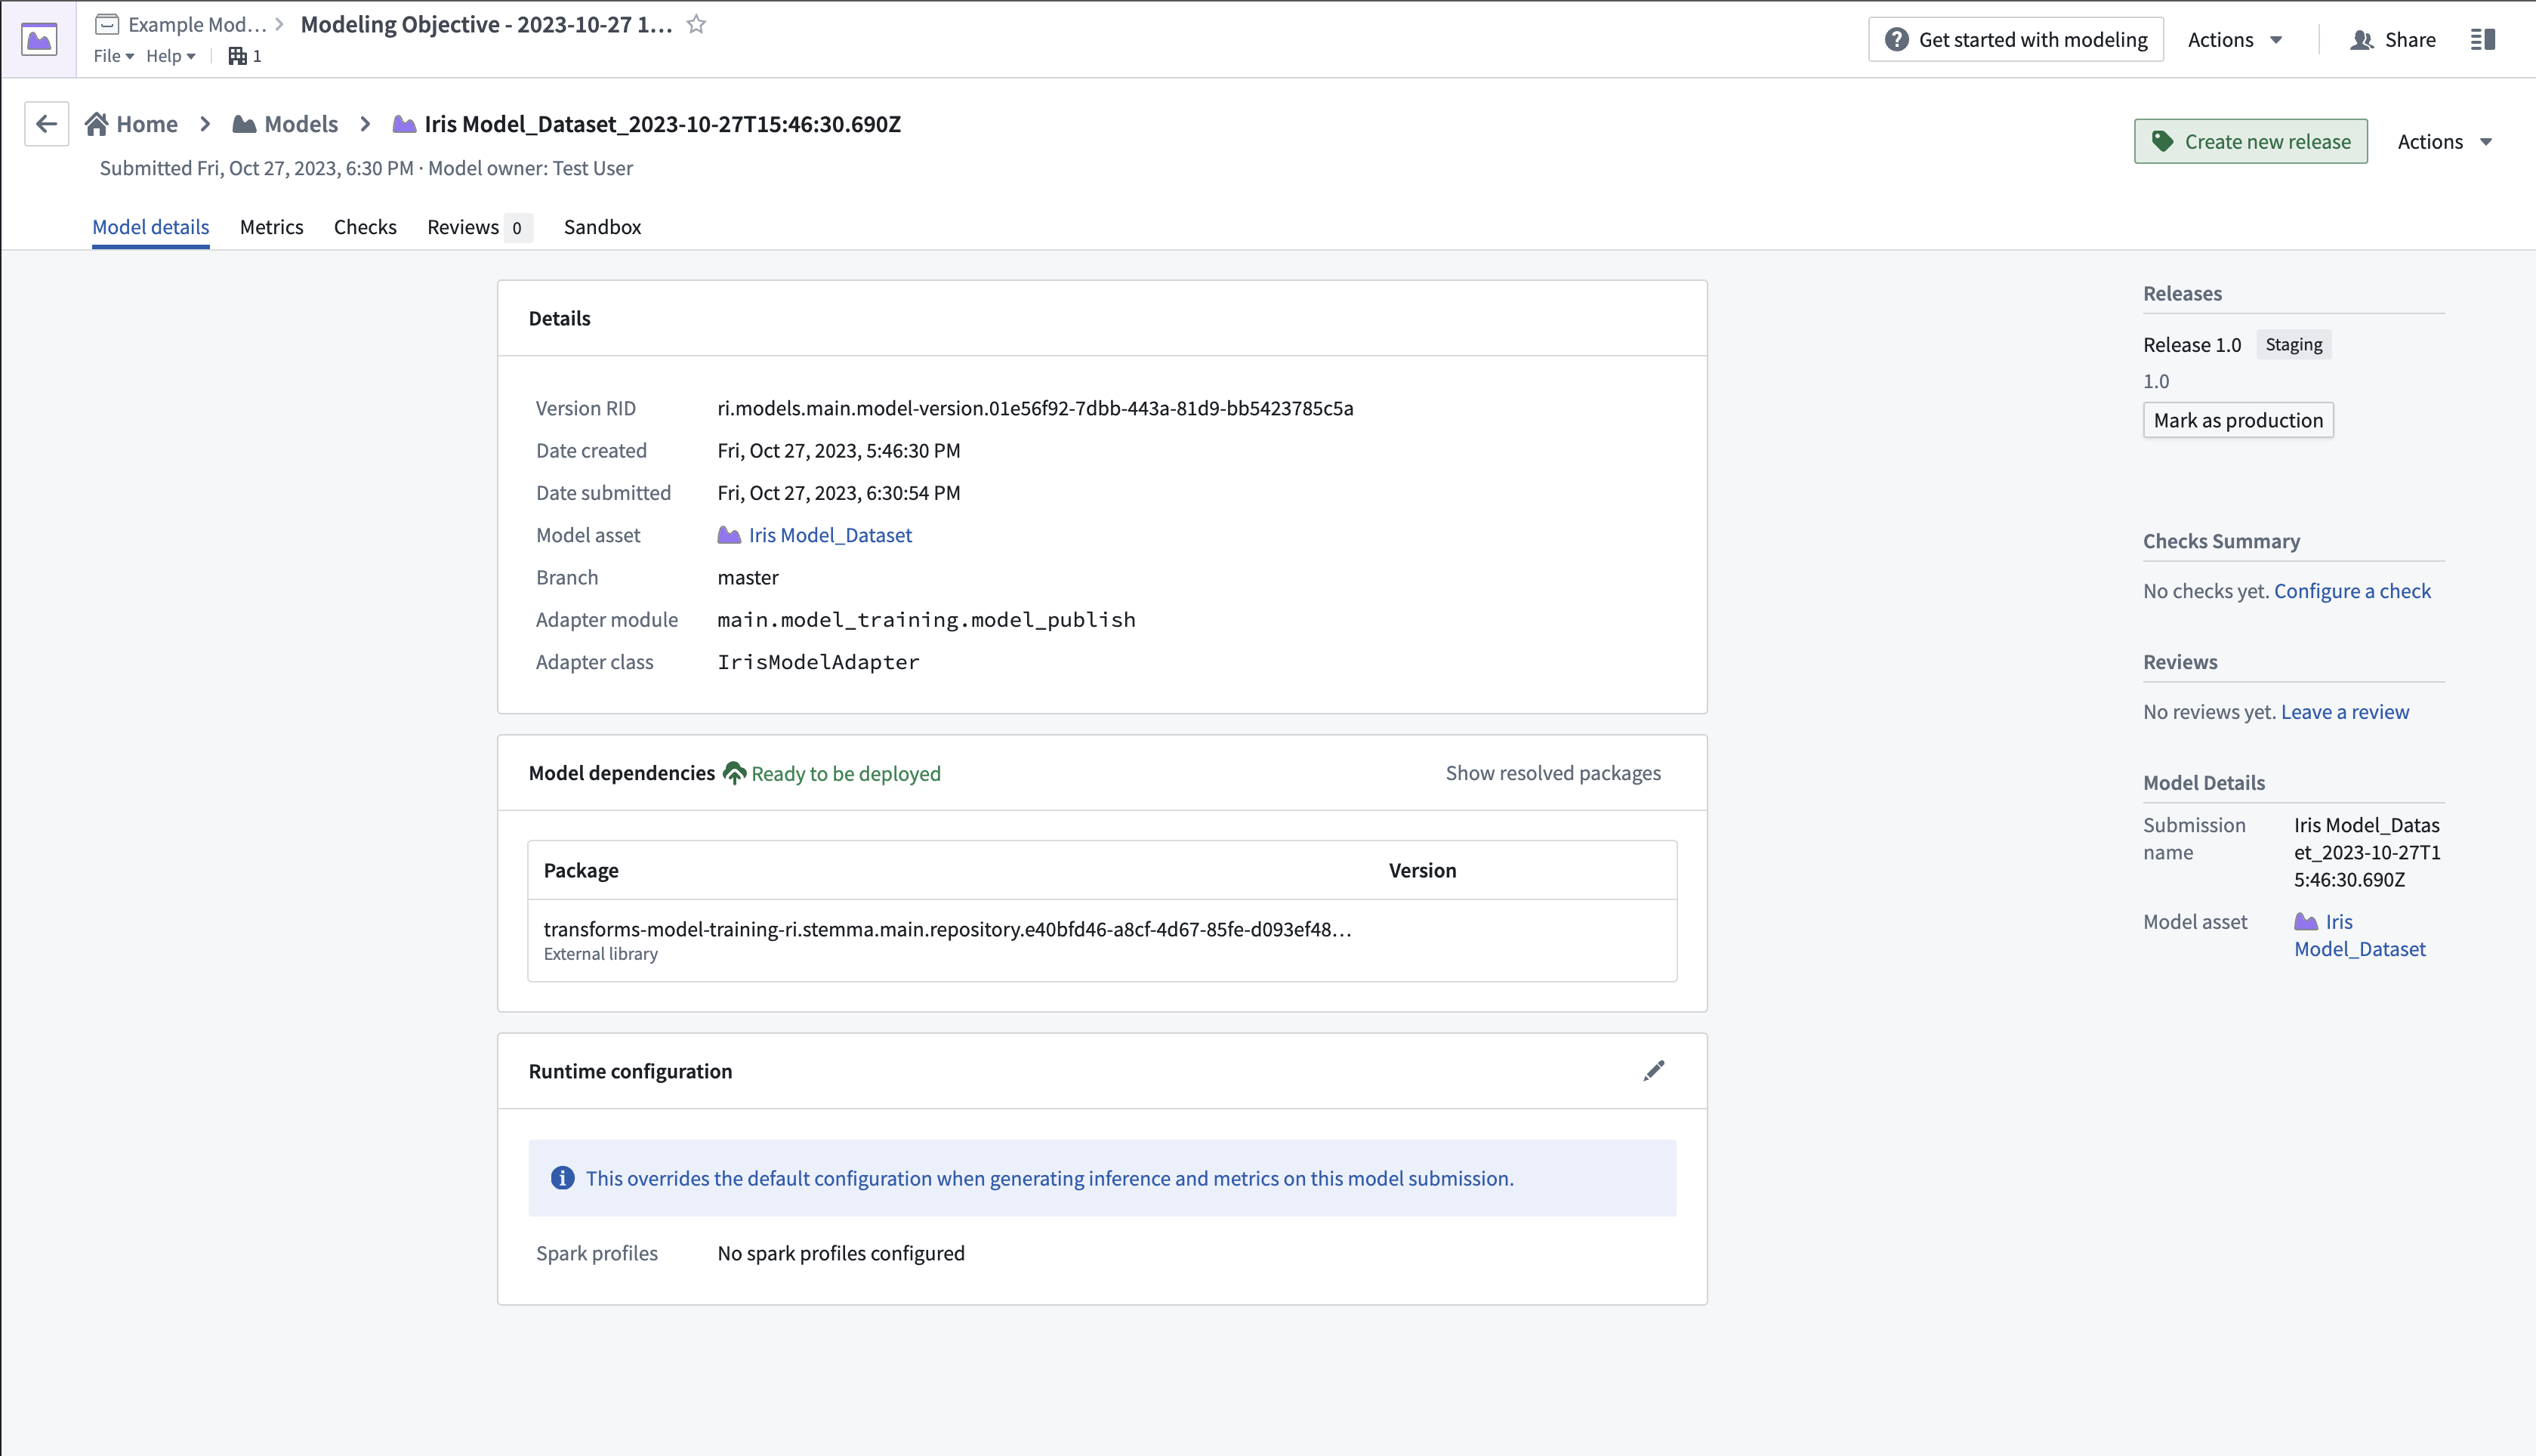Star the Modeling Objective as favorite
2536x1456 pixels.
tap(697, 25)
